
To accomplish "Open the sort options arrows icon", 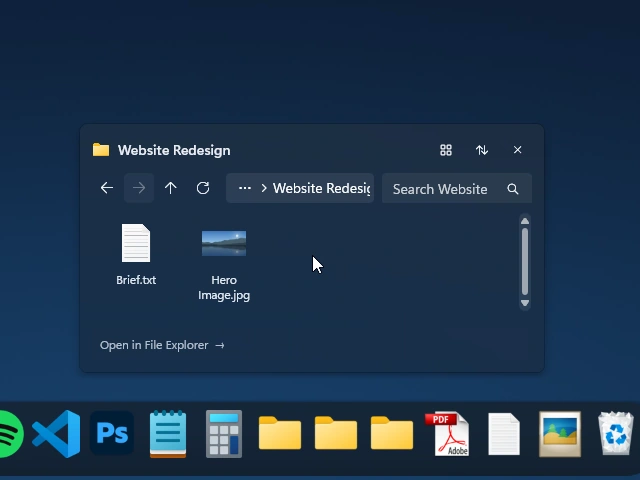I will click(x=482, y=150).
